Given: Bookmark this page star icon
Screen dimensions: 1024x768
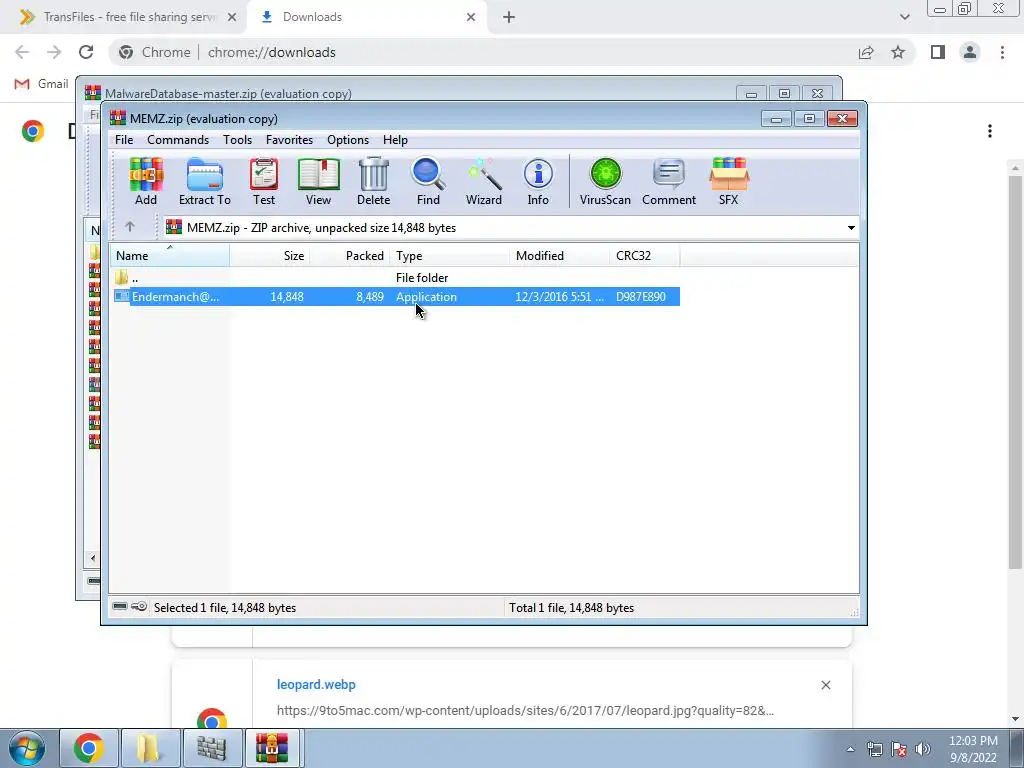Looking at the screenshot, I should pos(898,52).
